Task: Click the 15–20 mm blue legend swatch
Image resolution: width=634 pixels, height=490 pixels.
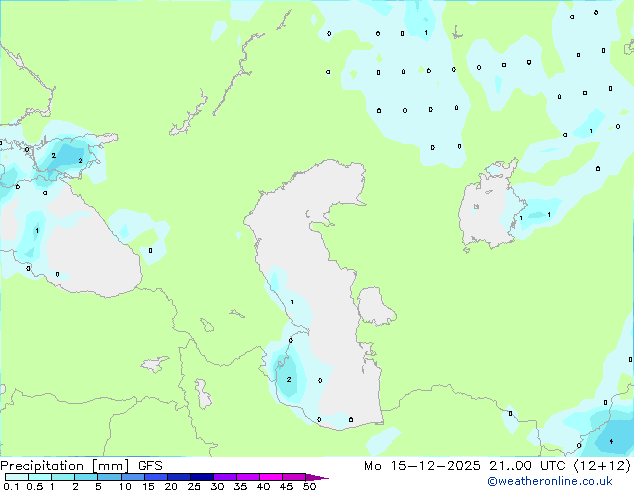Action: click(x=156, y=477)
